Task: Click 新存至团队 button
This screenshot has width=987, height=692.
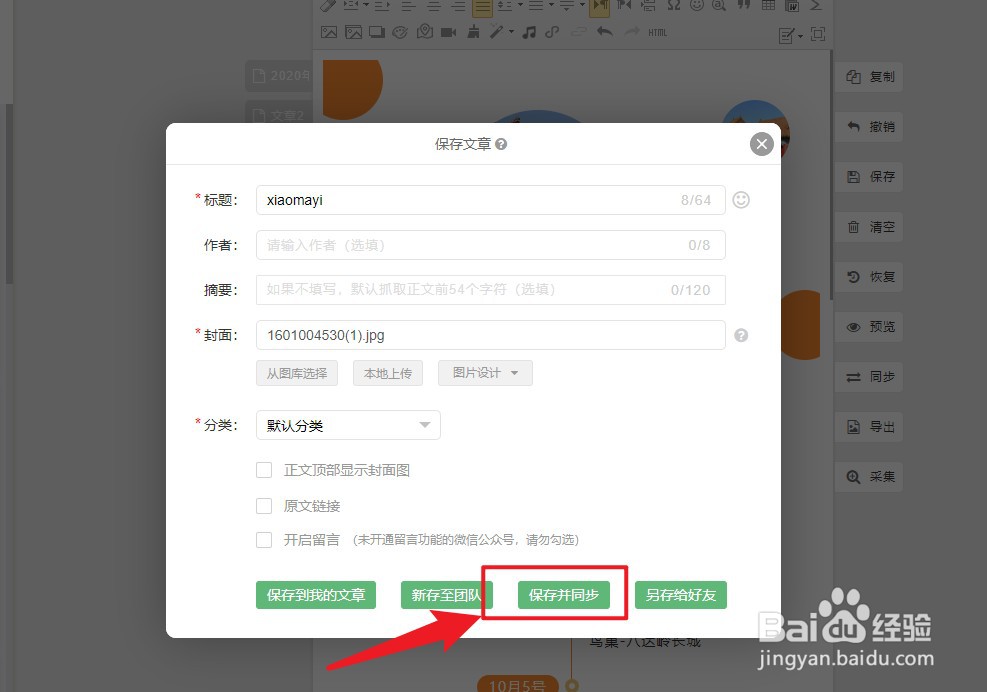Action: (447, 595)
